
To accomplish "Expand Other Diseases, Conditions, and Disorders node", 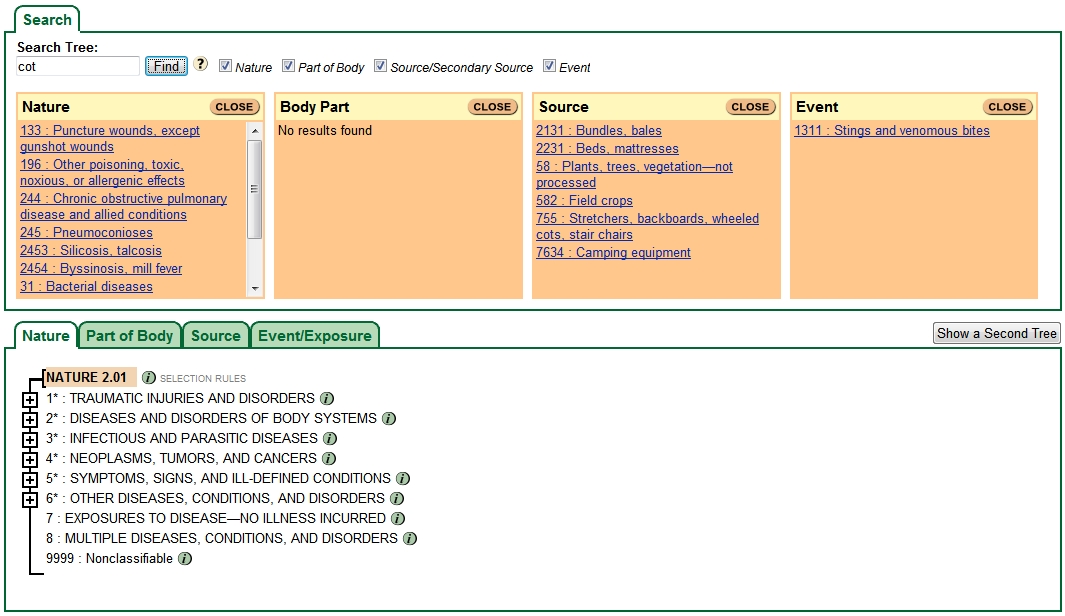I will click(x=30, y=499).
